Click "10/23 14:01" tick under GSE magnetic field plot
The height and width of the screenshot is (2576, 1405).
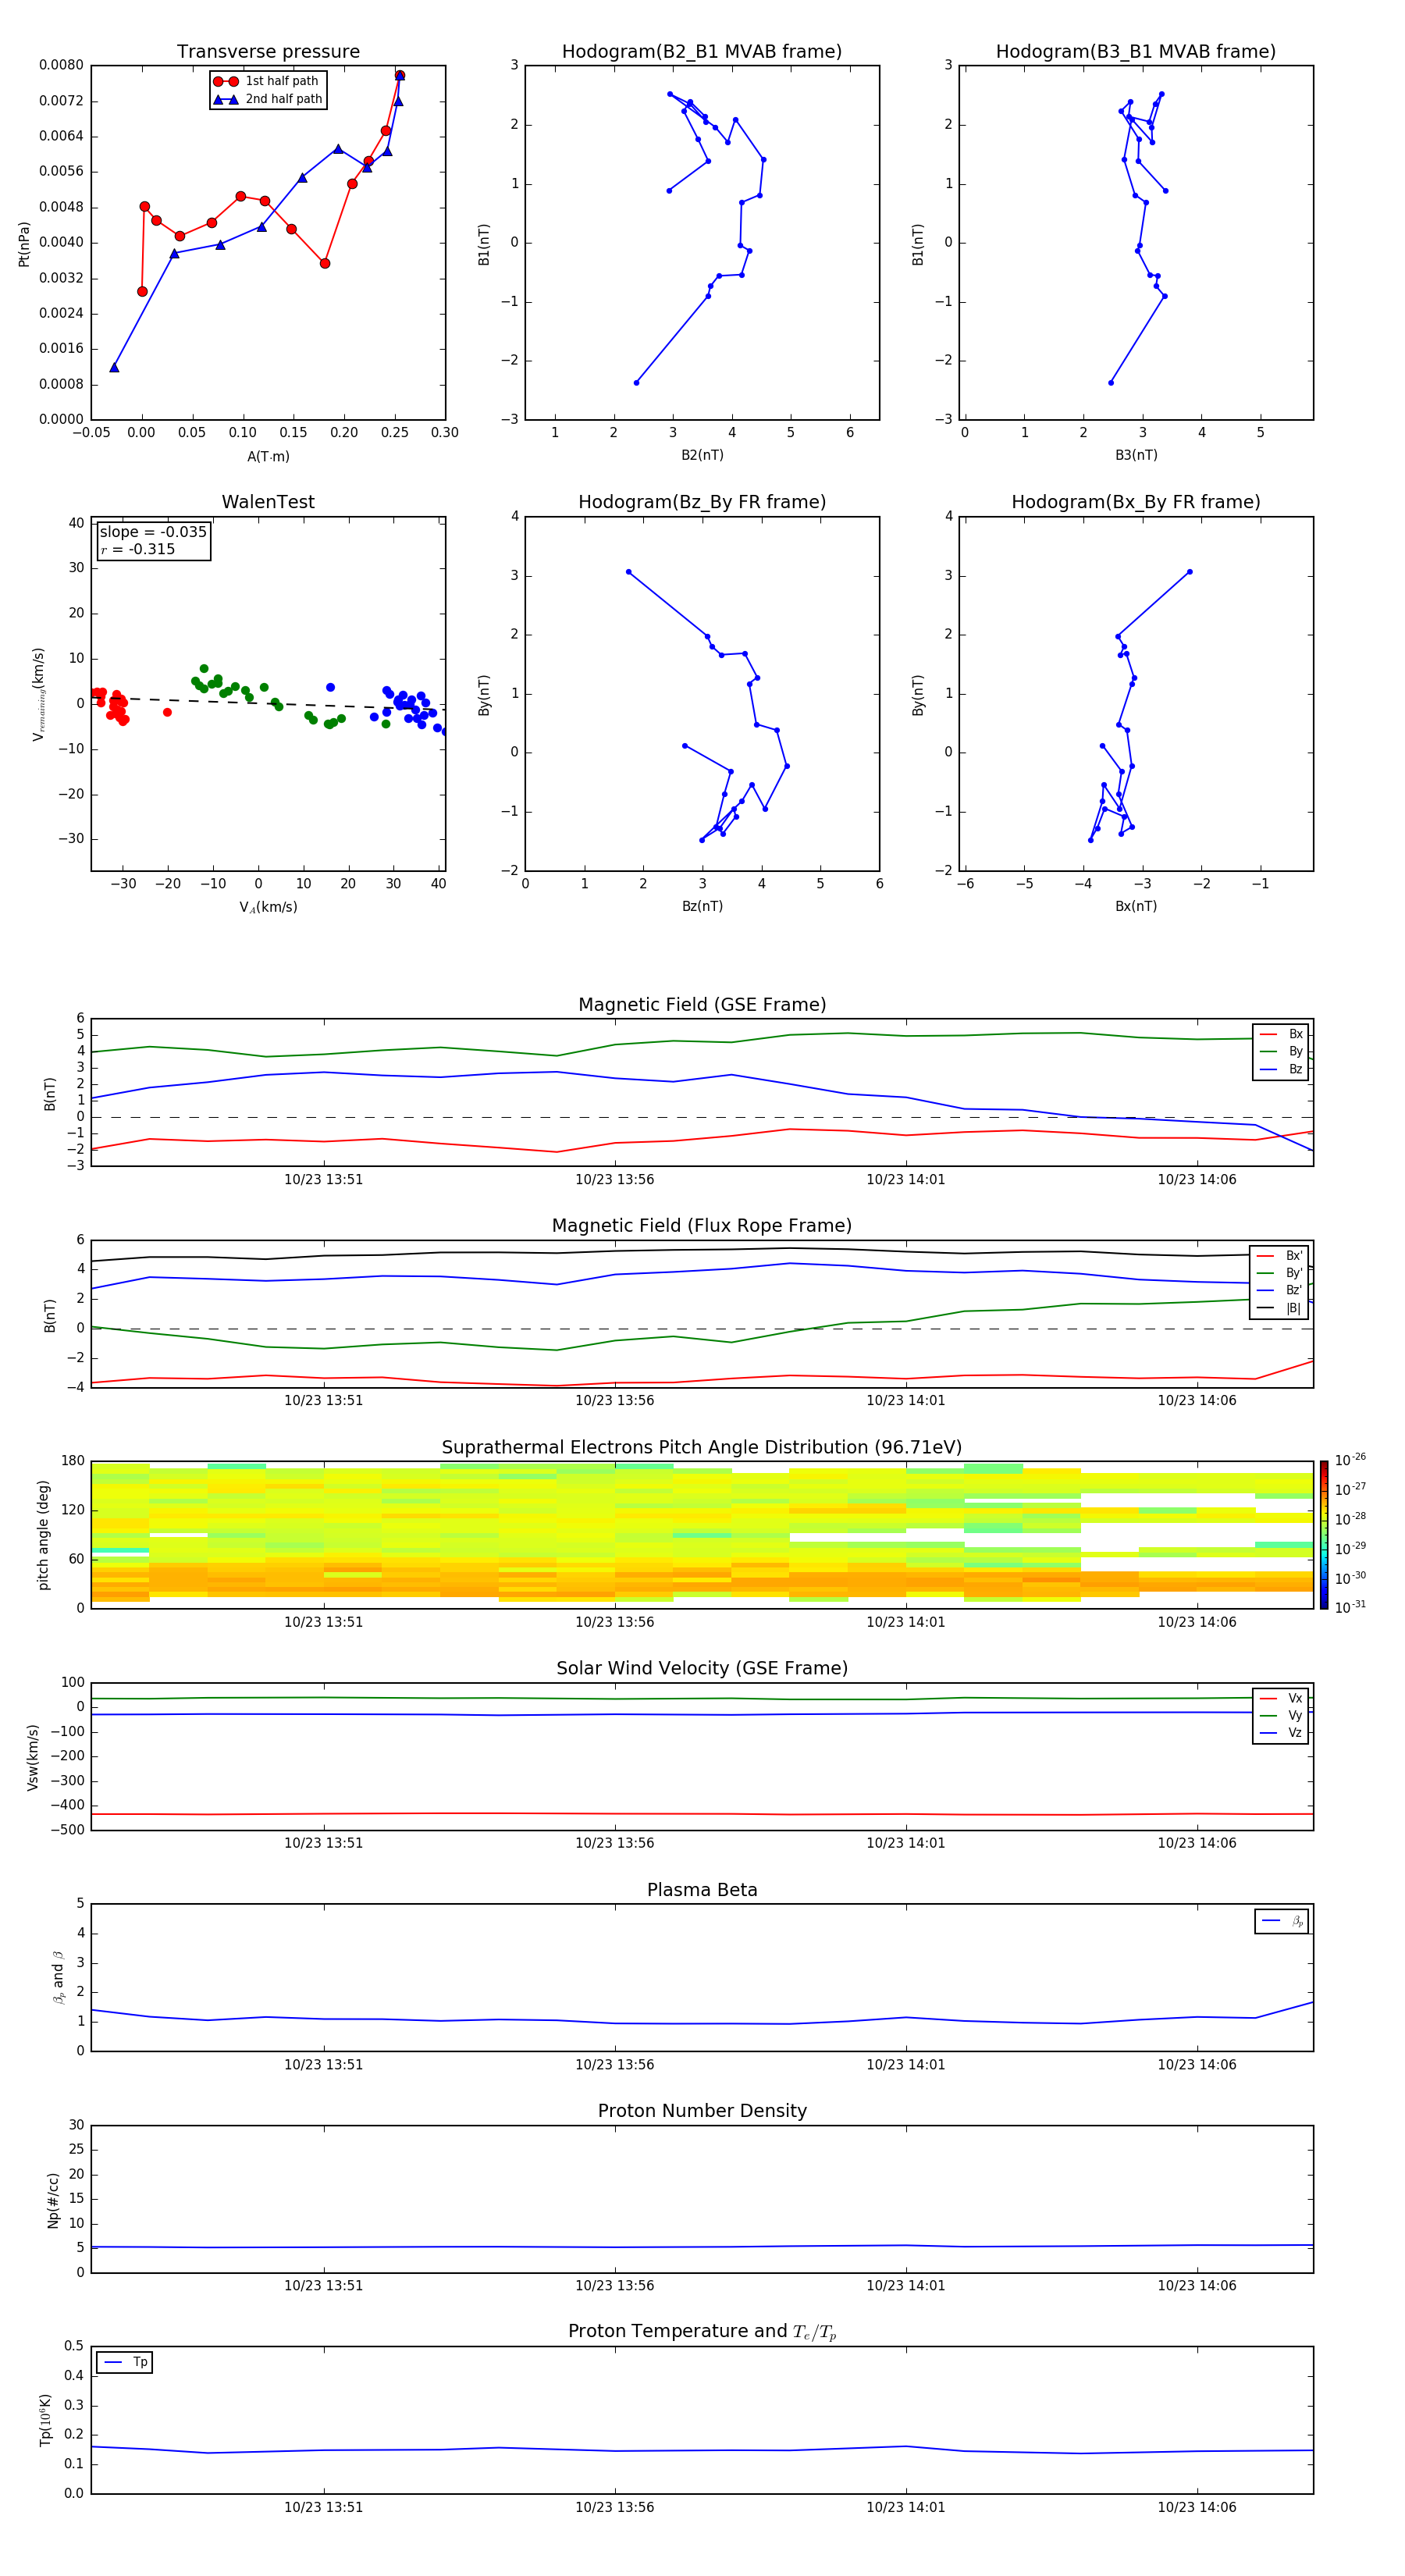tap(905, 1180)
